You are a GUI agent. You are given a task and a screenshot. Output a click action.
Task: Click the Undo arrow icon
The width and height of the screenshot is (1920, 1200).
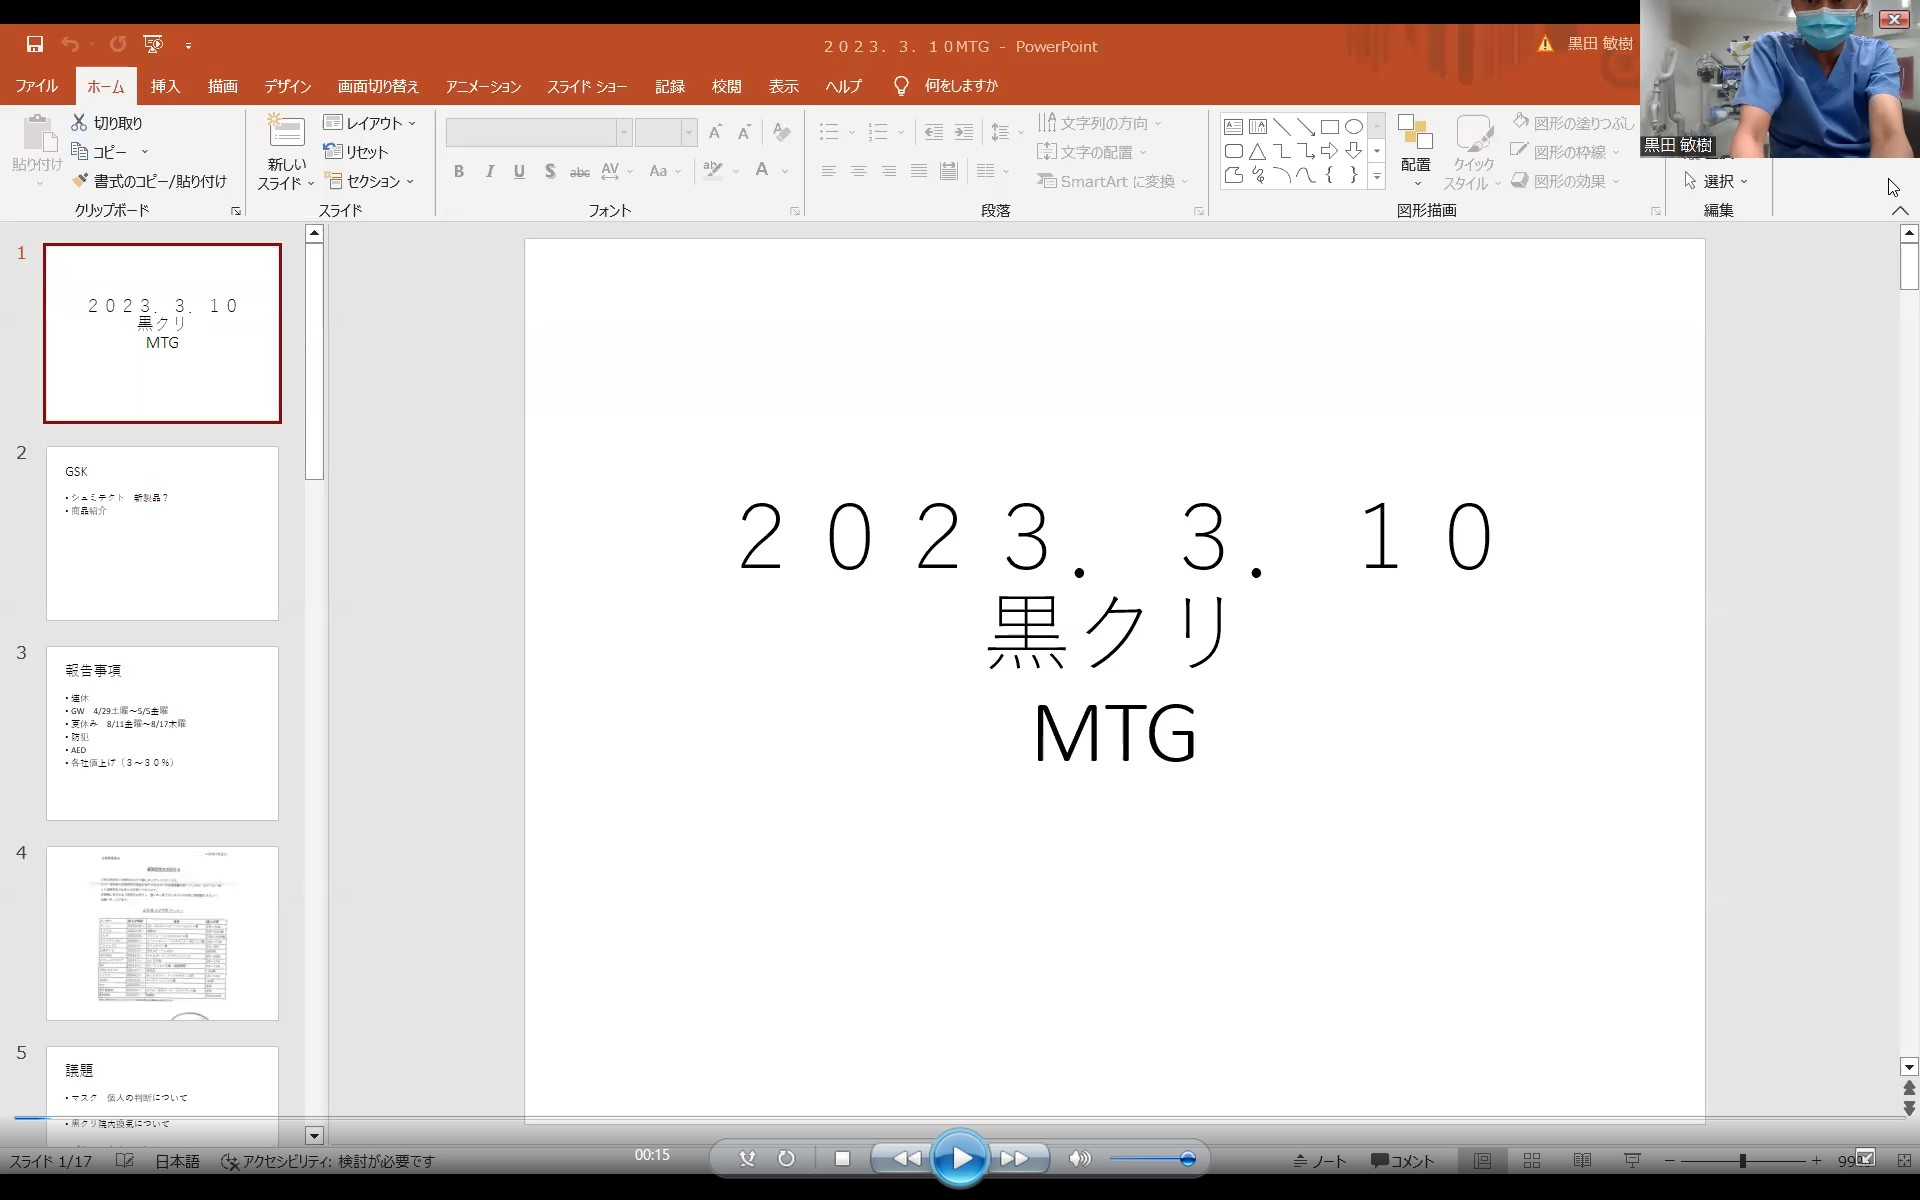(x=70, y=45)
